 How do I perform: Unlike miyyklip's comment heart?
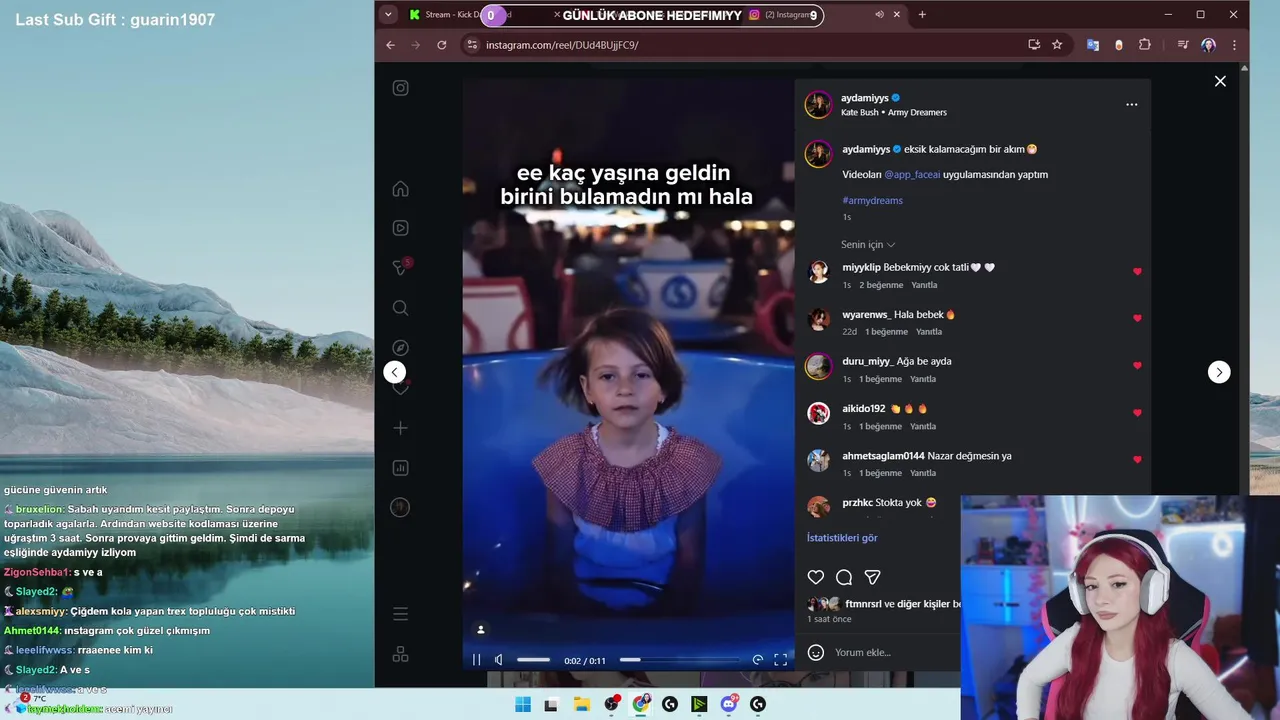click(1137, 271)
